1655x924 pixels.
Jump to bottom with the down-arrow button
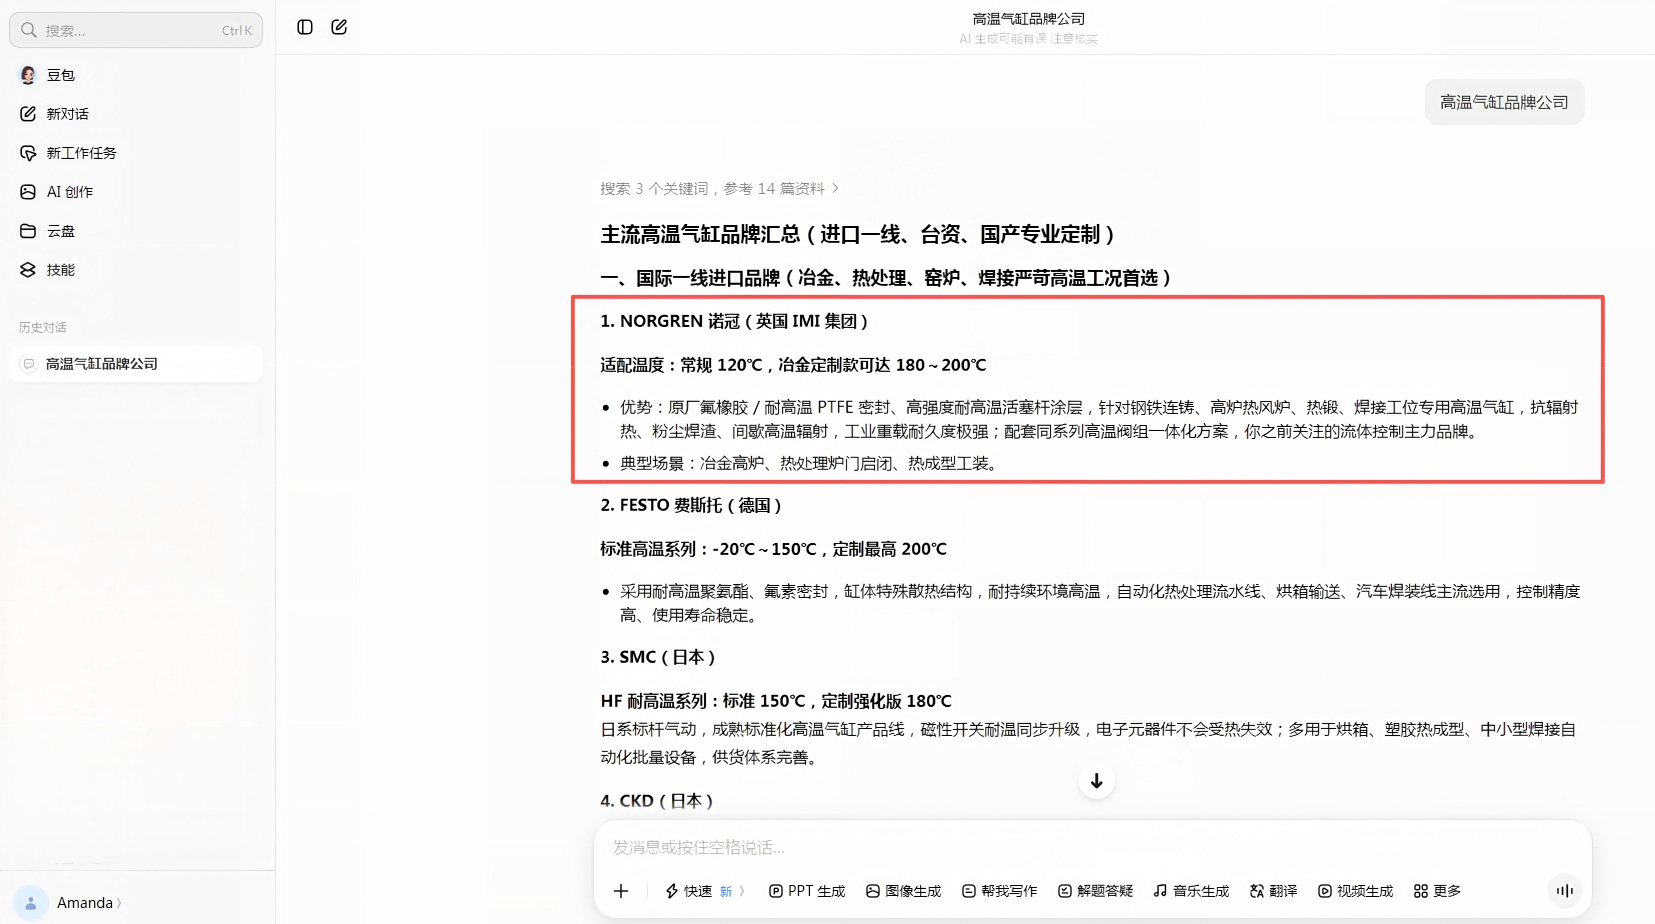coord(1096,781)
